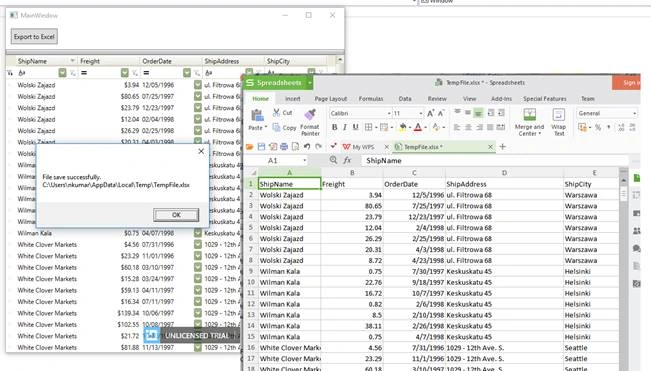Click the orange Sign in button
The image size is (651, 371).
(627, 83)
